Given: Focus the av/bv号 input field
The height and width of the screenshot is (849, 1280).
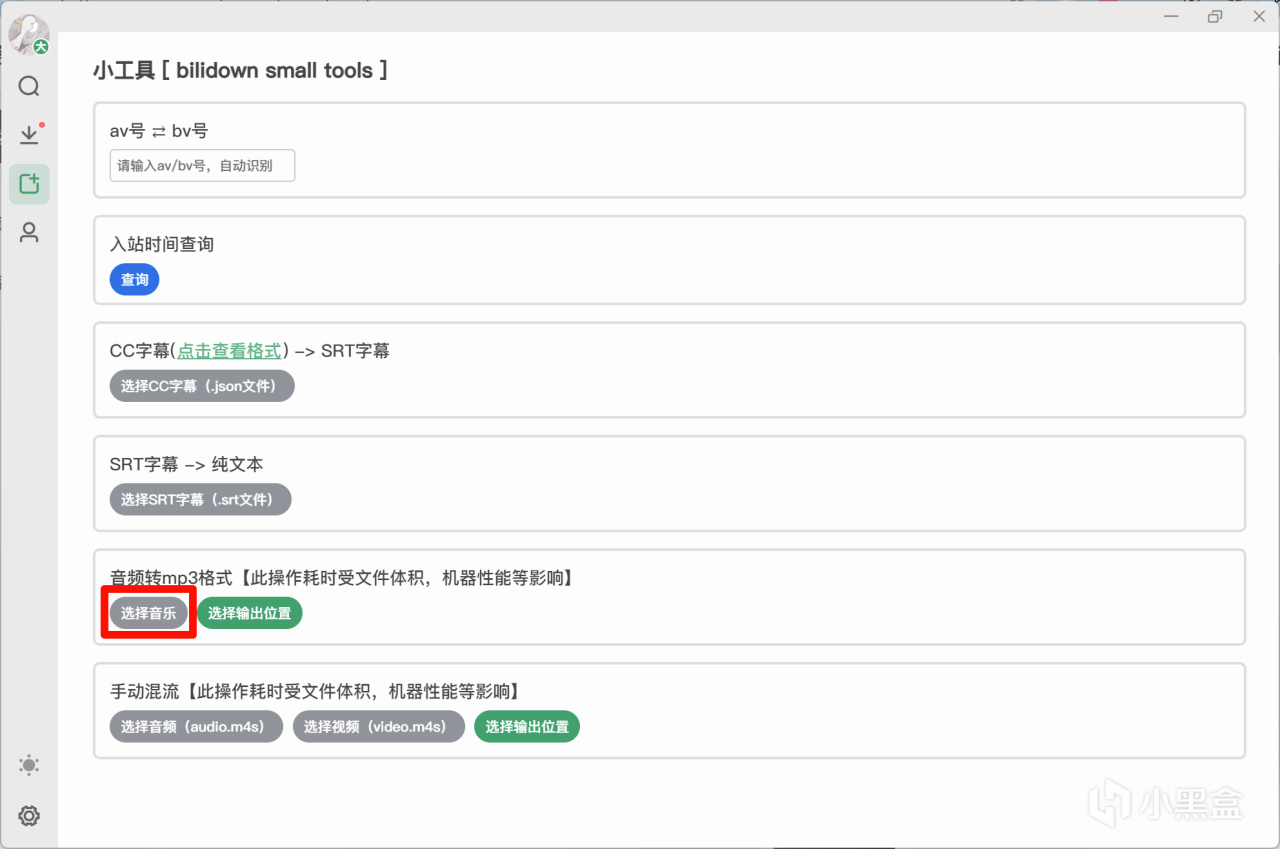Looking at the screenshot, I should (x=202, y=166).
